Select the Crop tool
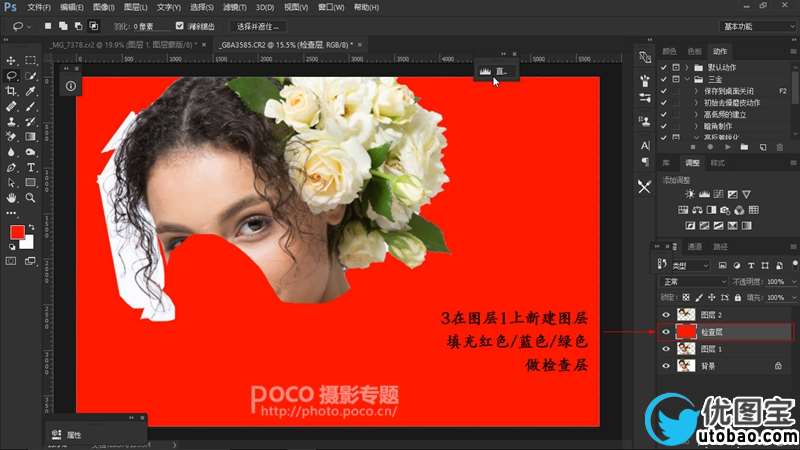 (11, 90)
